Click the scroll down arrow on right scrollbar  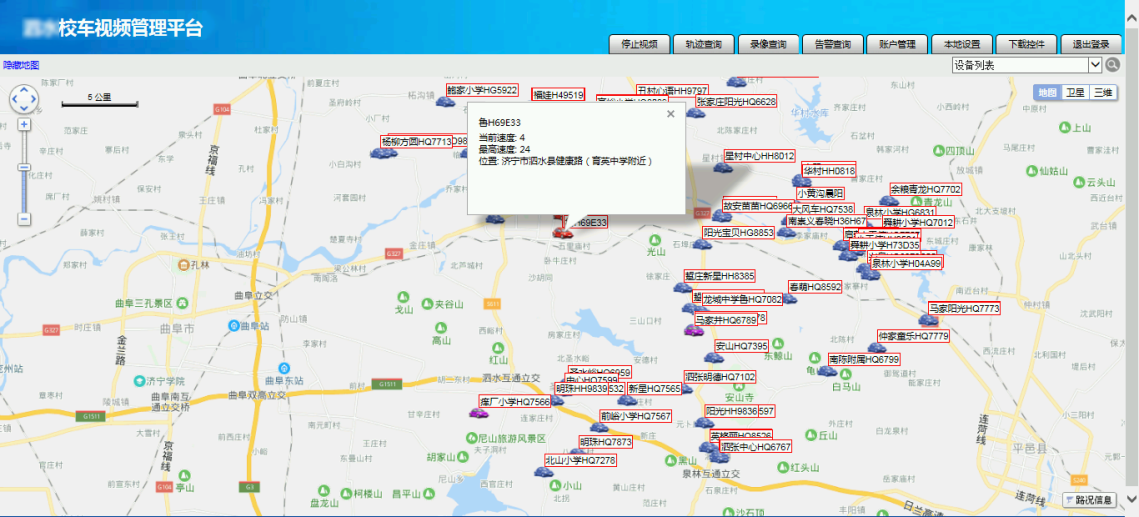1132,500
